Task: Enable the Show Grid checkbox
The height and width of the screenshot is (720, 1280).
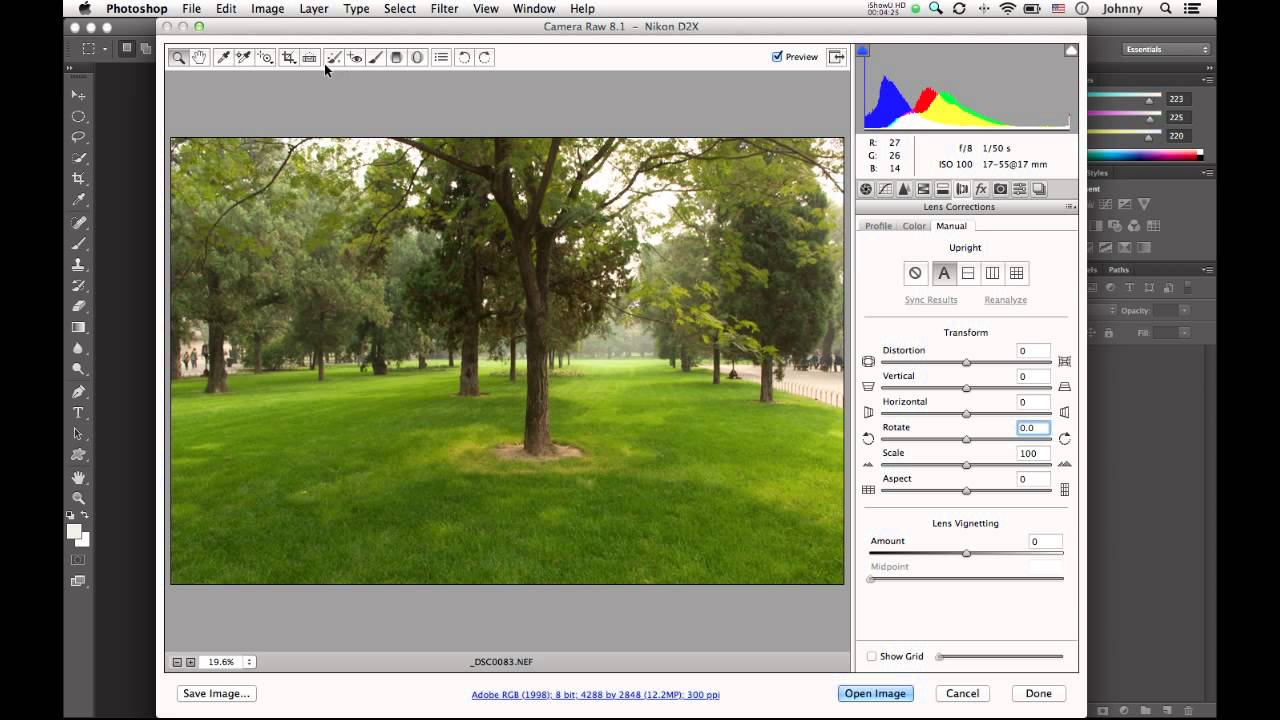Action: pos(871,656)
